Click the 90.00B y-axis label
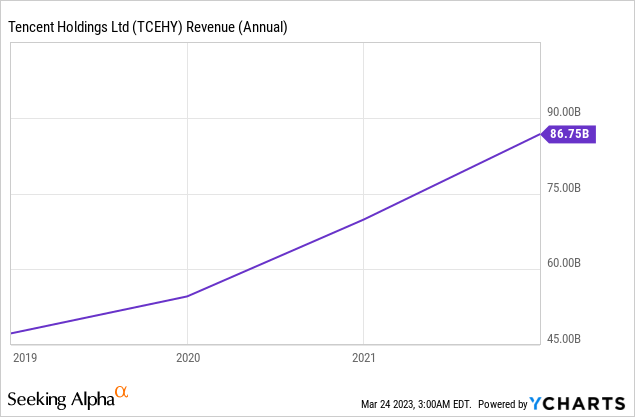The height and width of the screenshot is (417, 635). point(564,112)
